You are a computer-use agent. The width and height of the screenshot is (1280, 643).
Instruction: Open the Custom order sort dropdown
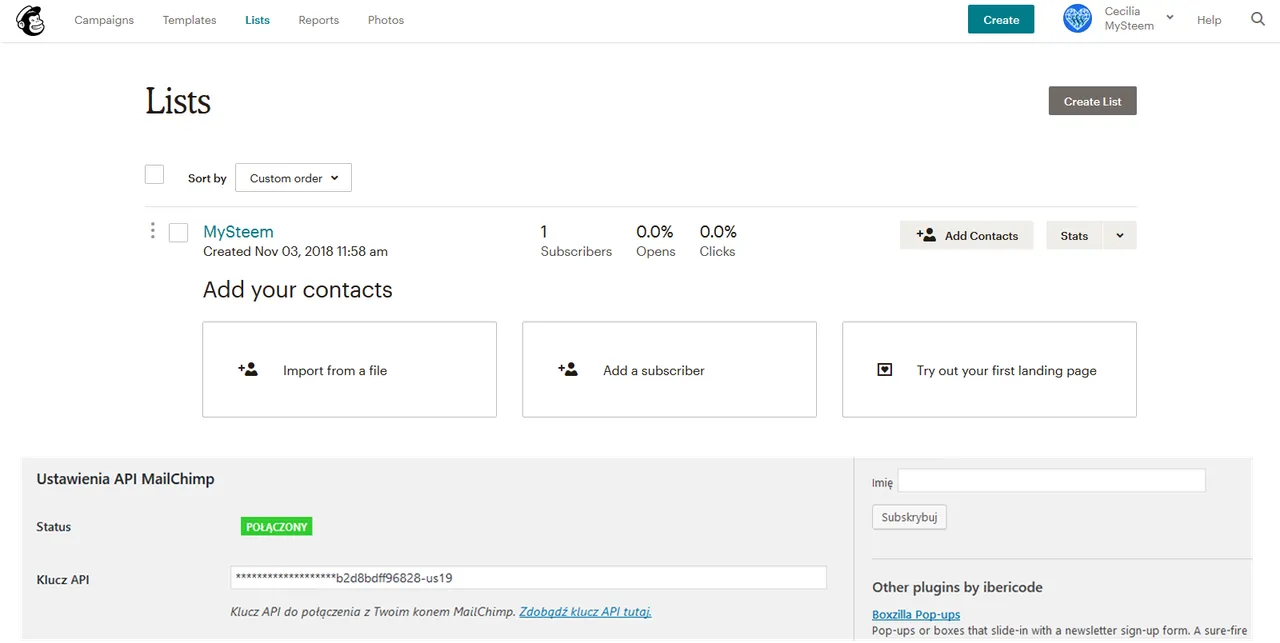click(x=293, y=178)
